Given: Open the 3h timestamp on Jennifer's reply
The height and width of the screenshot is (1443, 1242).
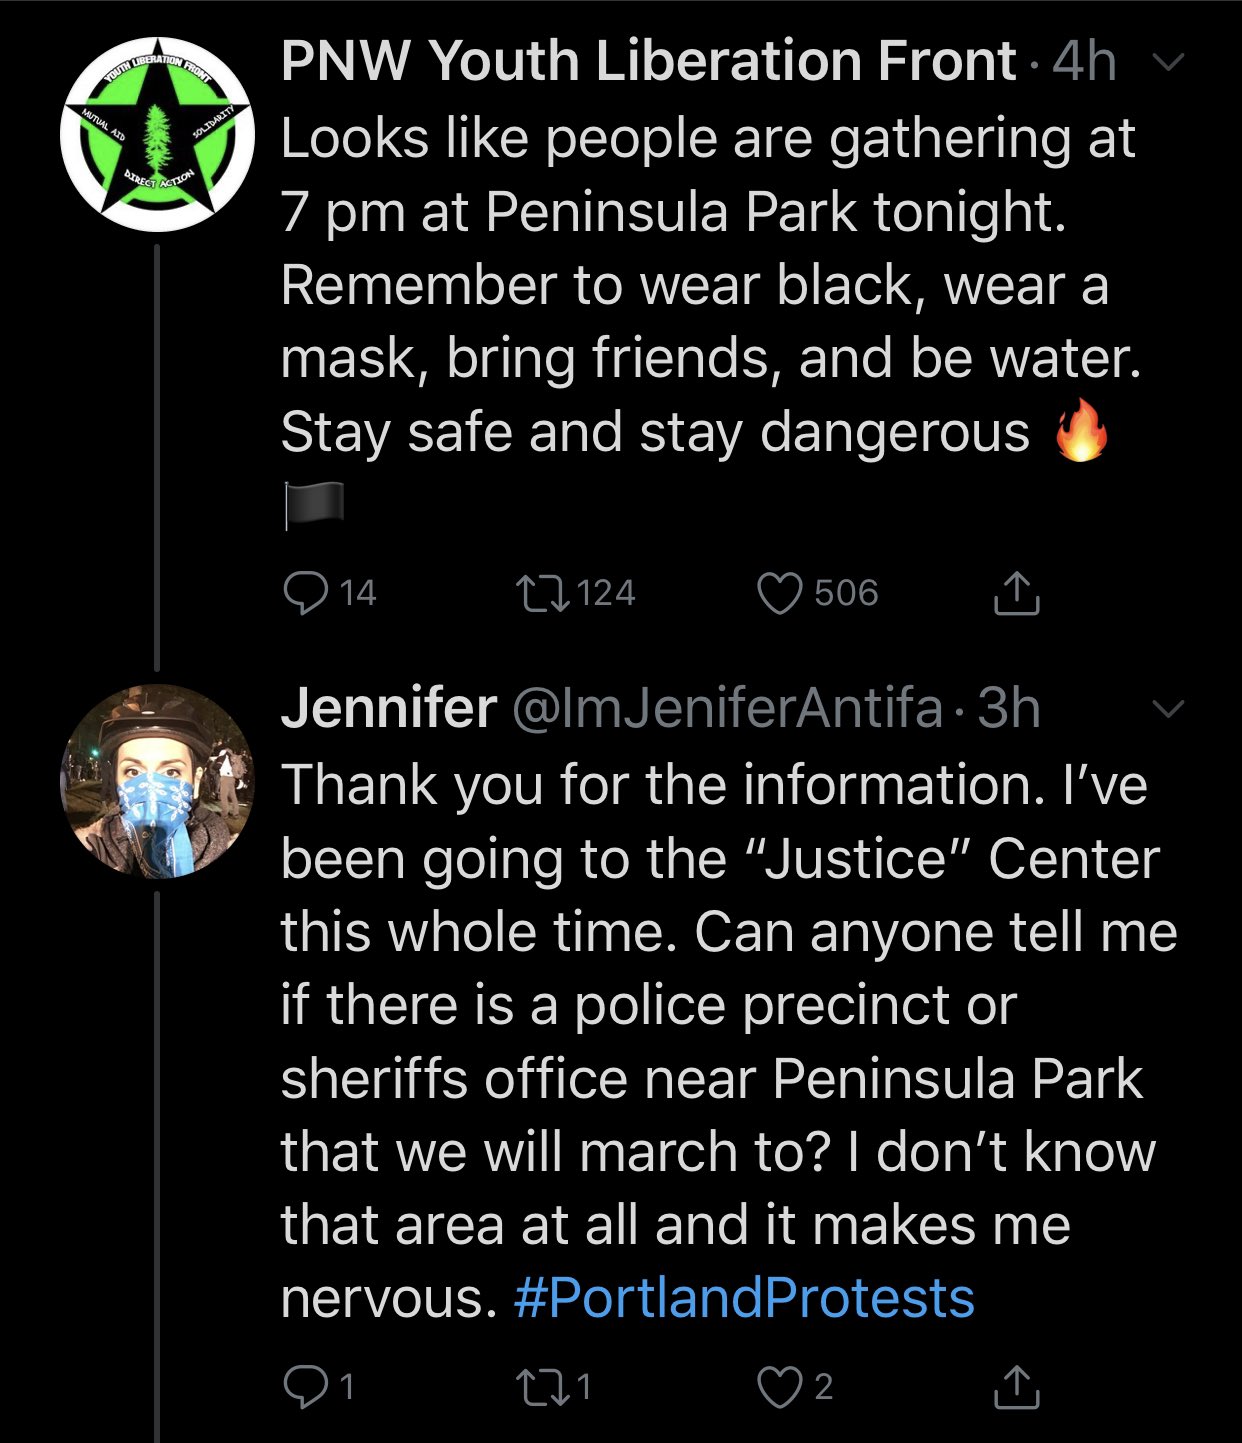Looking at the screenshot, I should (x=1008, y=708).
